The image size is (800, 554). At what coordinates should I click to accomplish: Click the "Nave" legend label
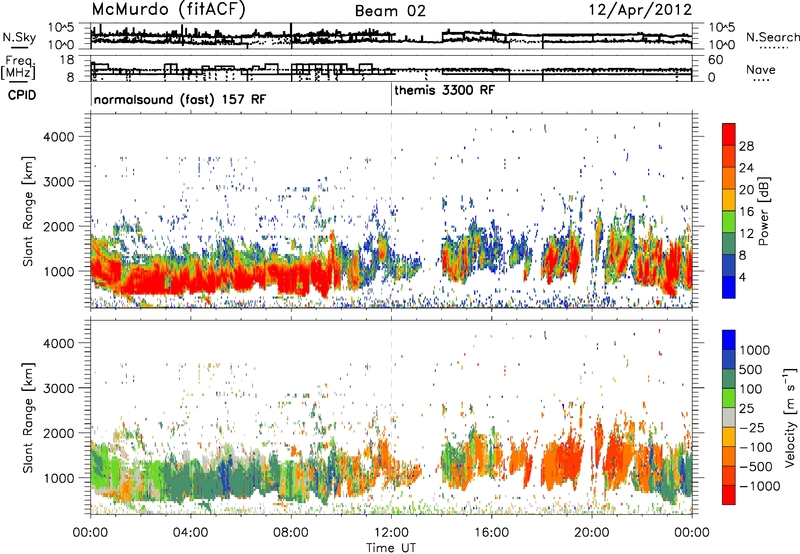(x=761, y=69)
